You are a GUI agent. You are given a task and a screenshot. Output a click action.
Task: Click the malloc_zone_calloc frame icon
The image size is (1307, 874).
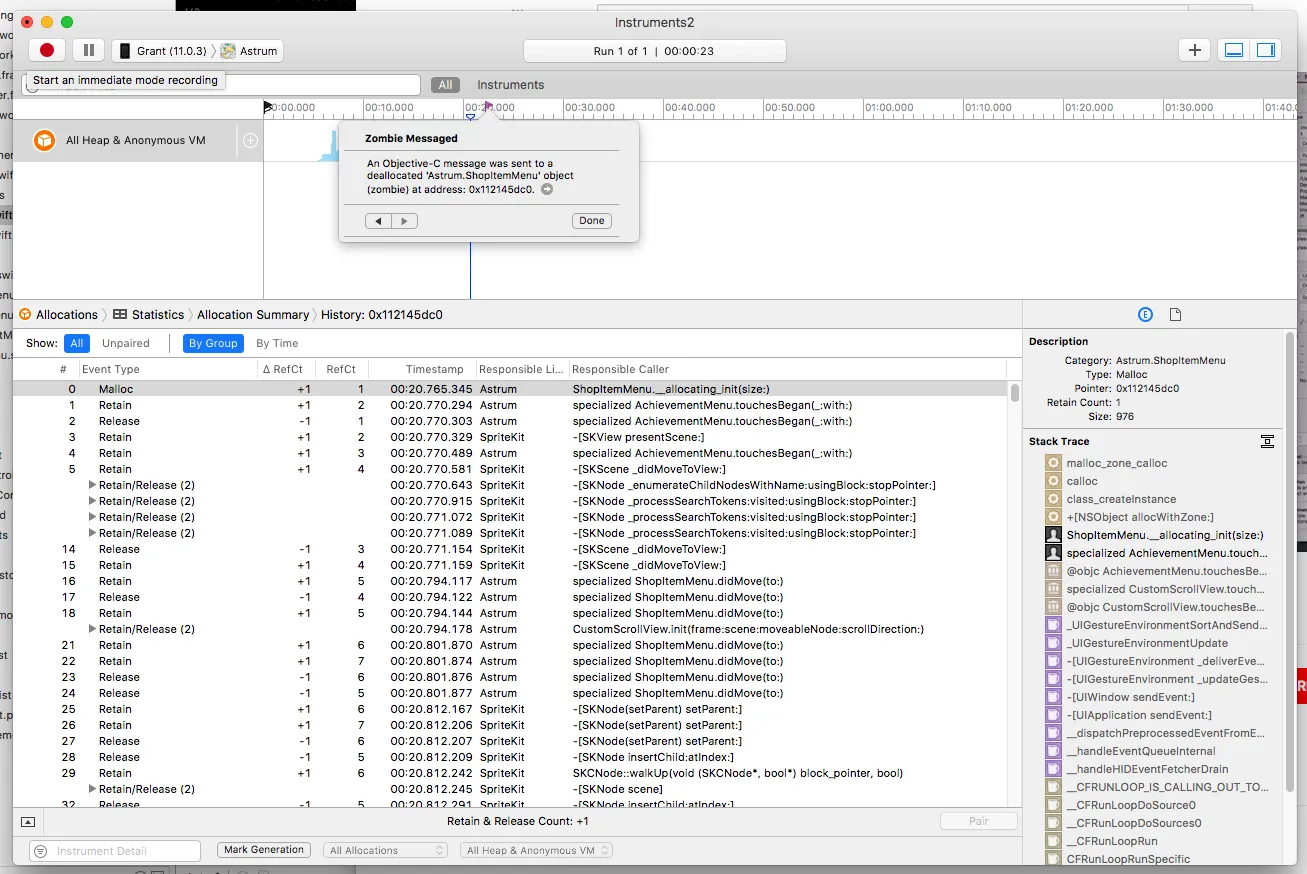[1052, 463]
